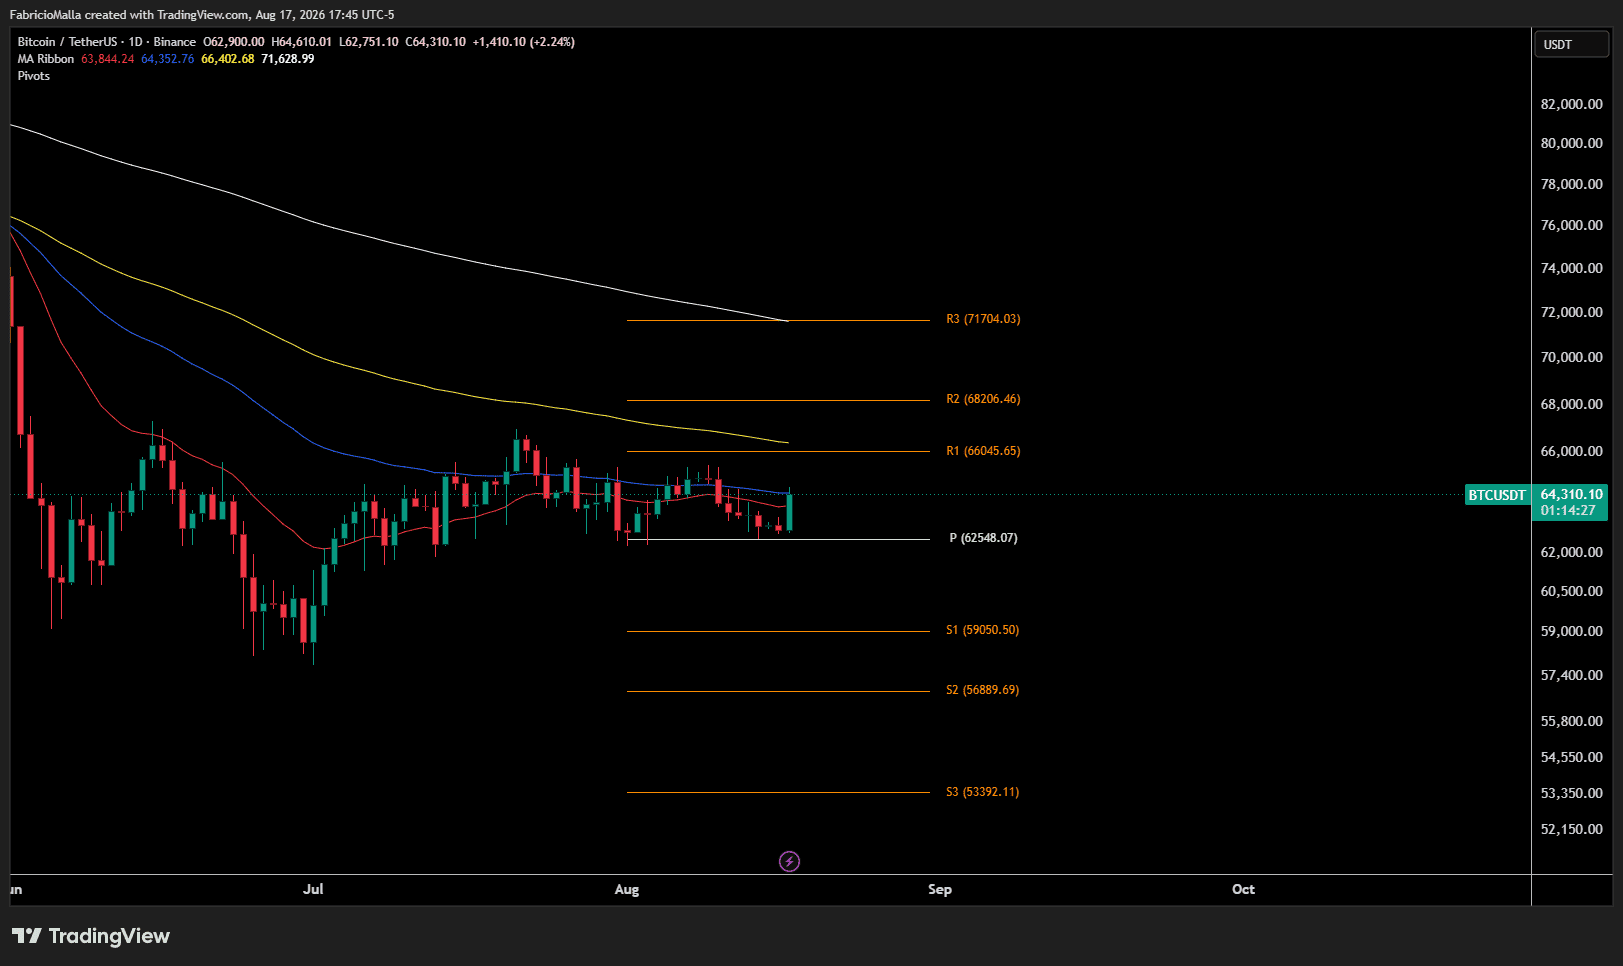Viewport: 1623px width, 966px height.
Task: Click the R3 (71704.03) pivot label
Action: [983, 319]
